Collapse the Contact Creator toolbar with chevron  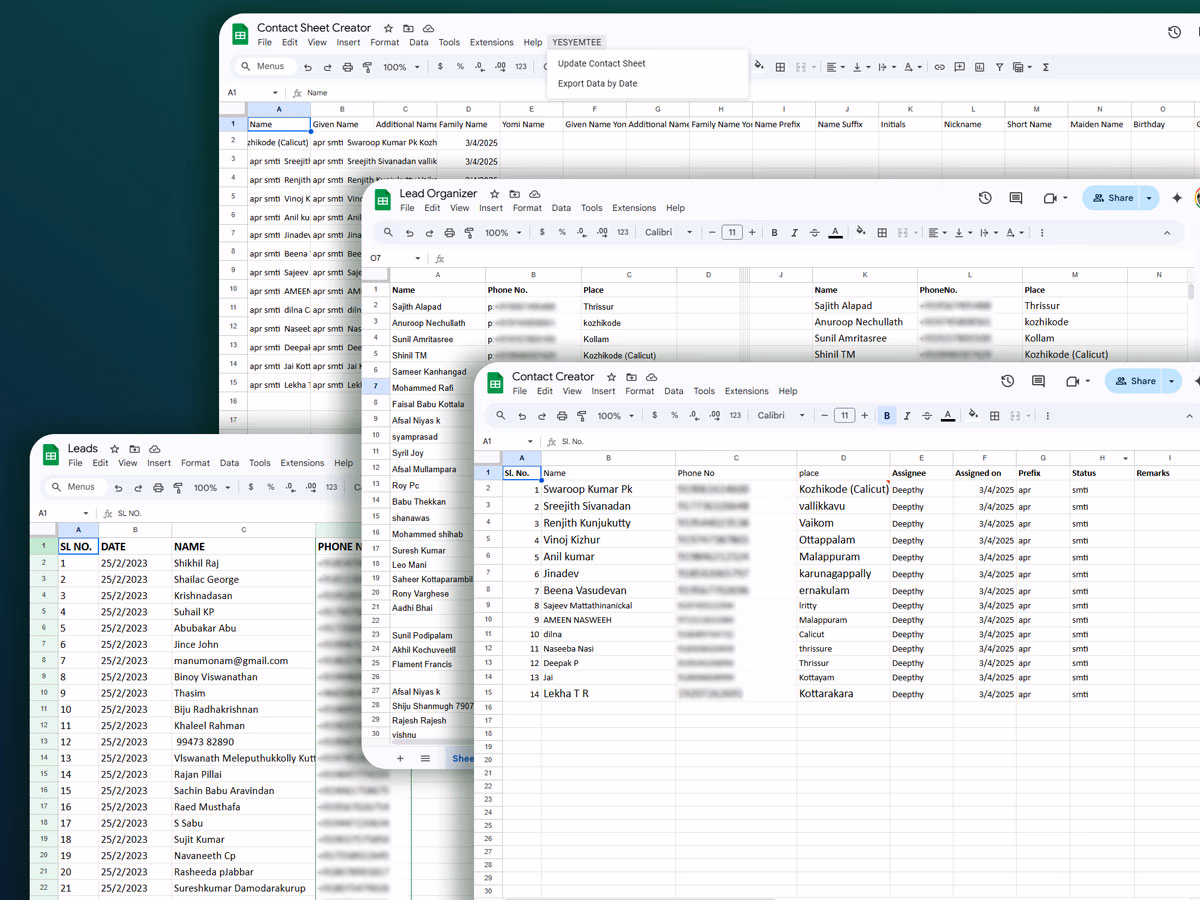pos(1189,415)
